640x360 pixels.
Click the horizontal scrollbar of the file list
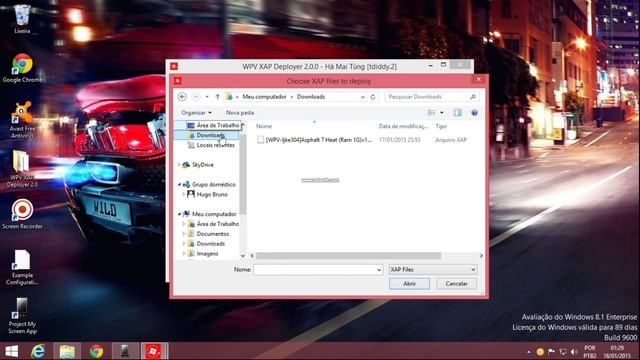(349, 256)
